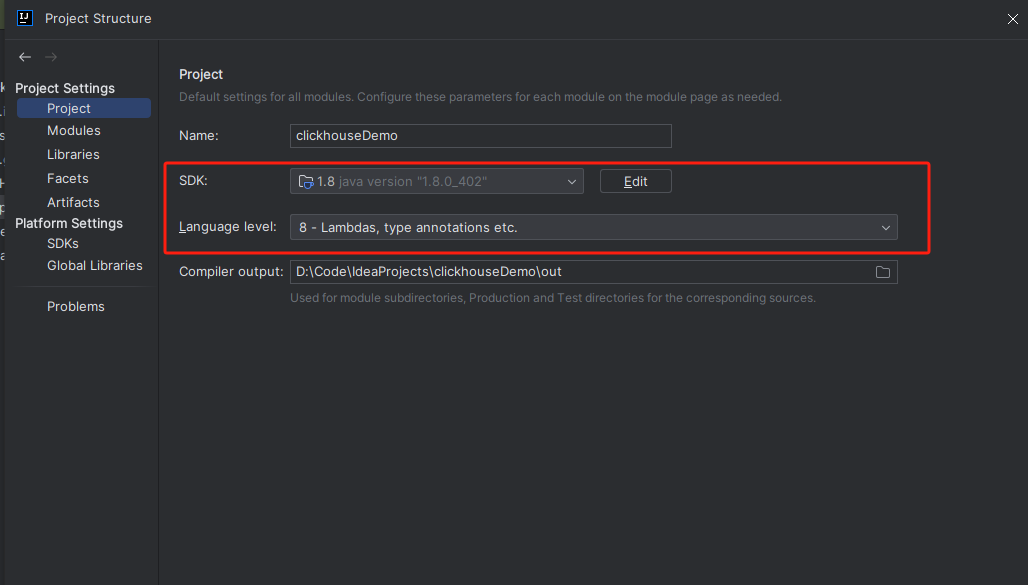Show the Problems page

point(75,306)
